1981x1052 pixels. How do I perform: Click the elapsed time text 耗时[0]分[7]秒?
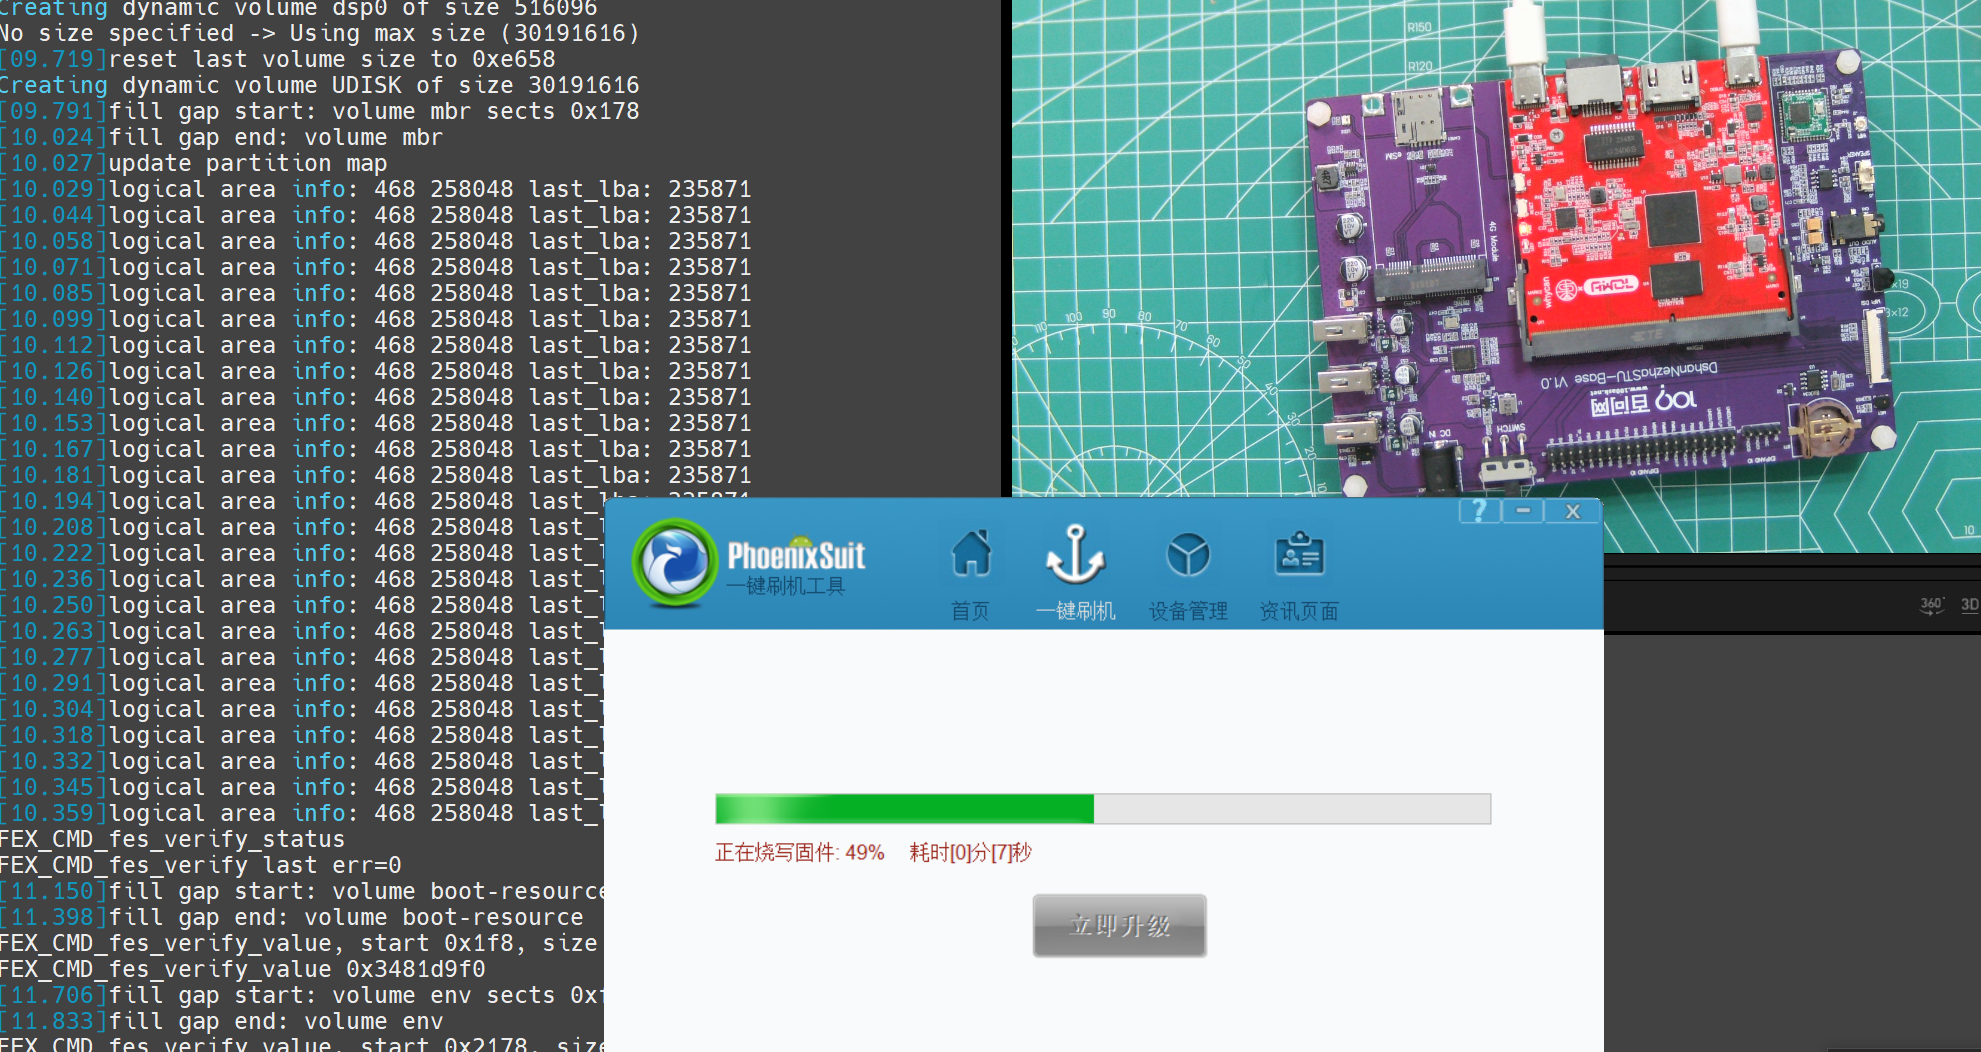(x=970, y=853)
